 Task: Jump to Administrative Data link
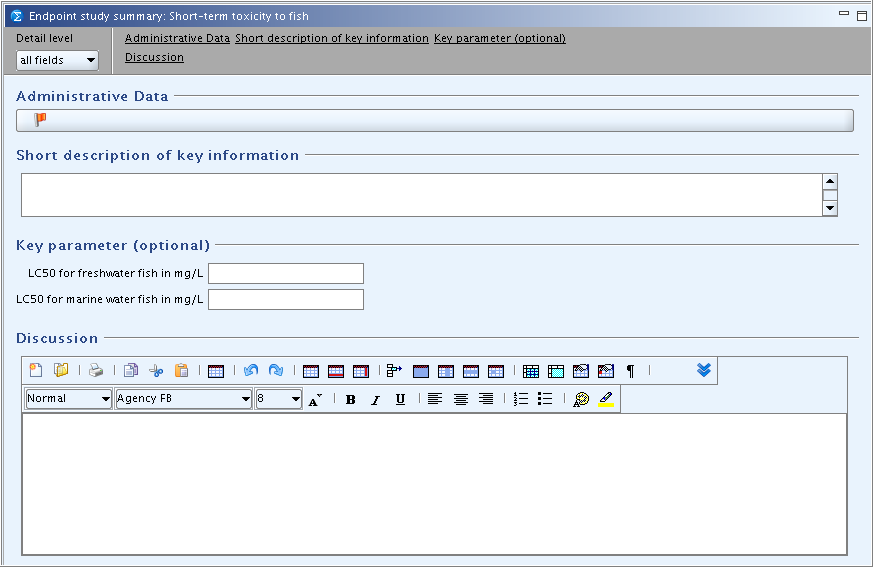point(177,38)
